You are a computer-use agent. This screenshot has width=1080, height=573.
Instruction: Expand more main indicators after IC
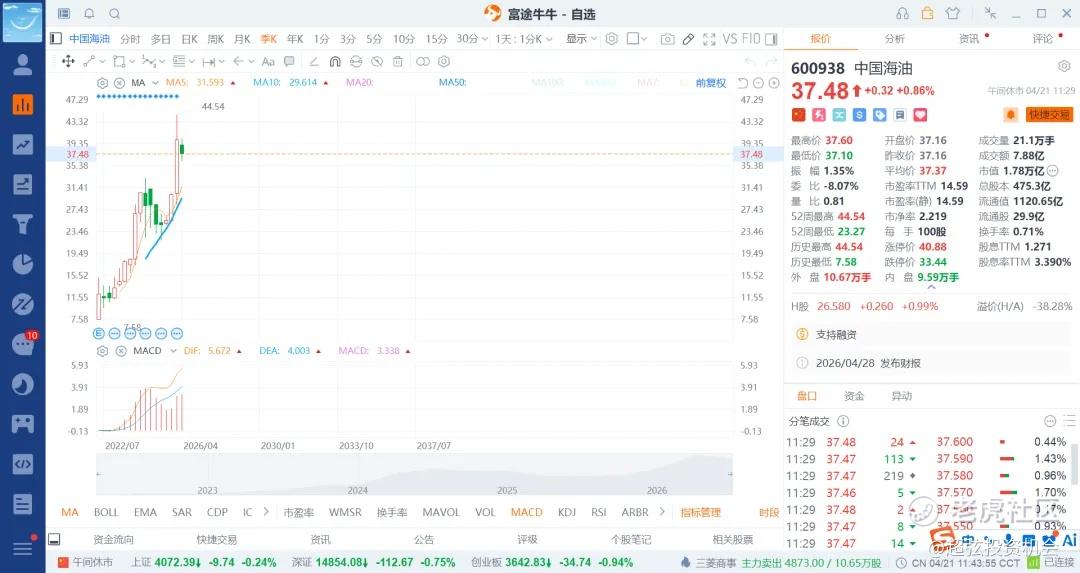tap(266, 512)
